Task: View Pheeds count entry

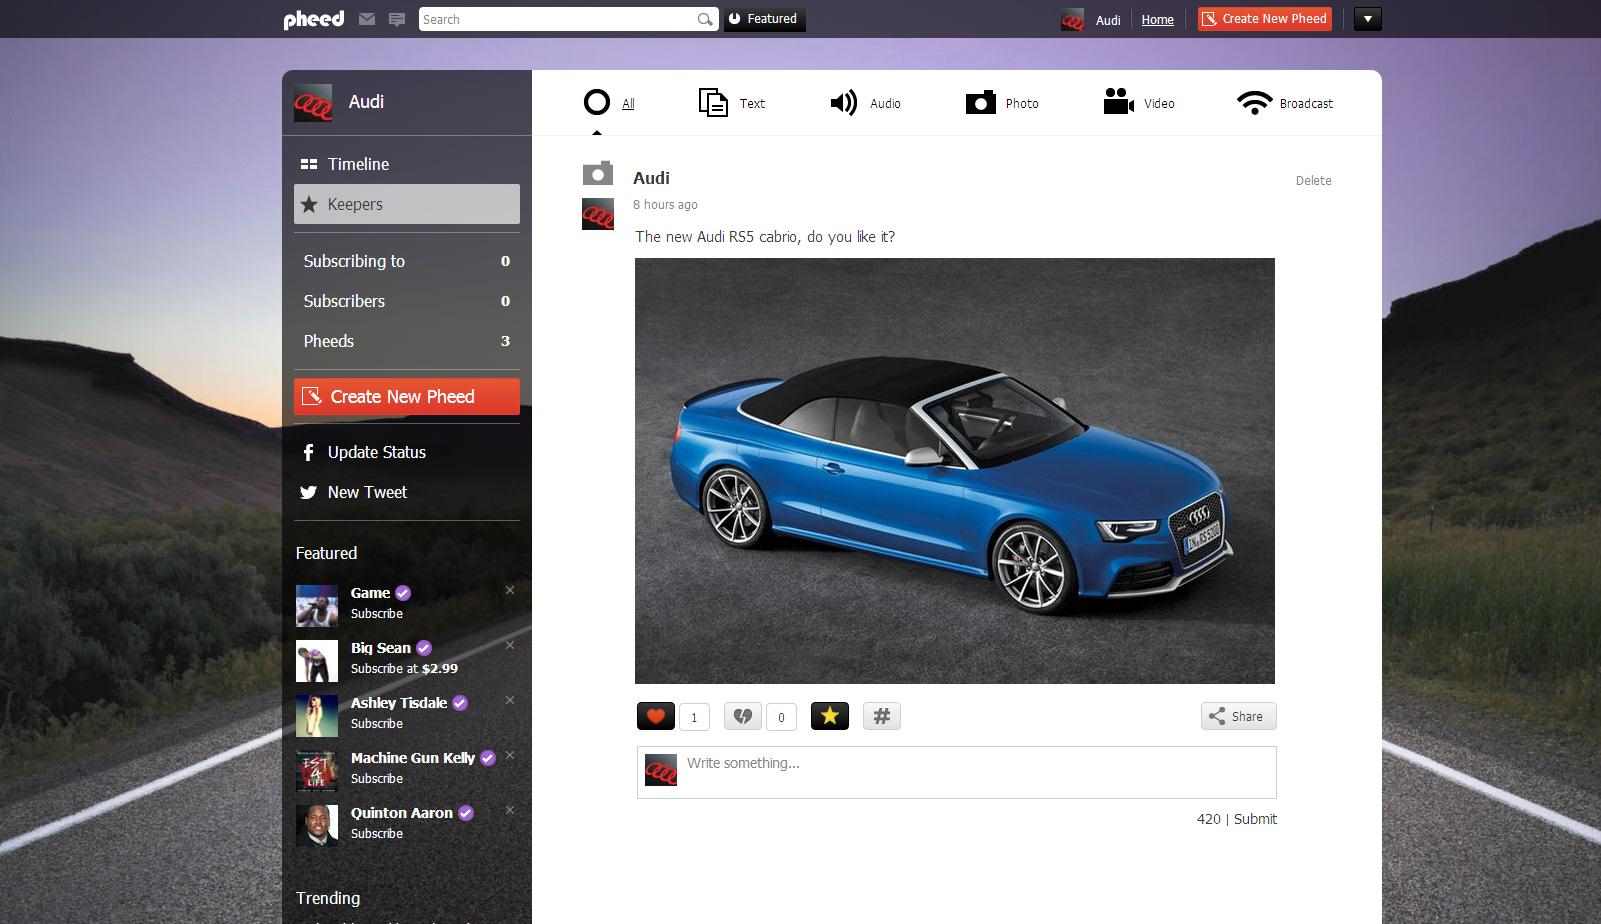Action: [407, 341]
